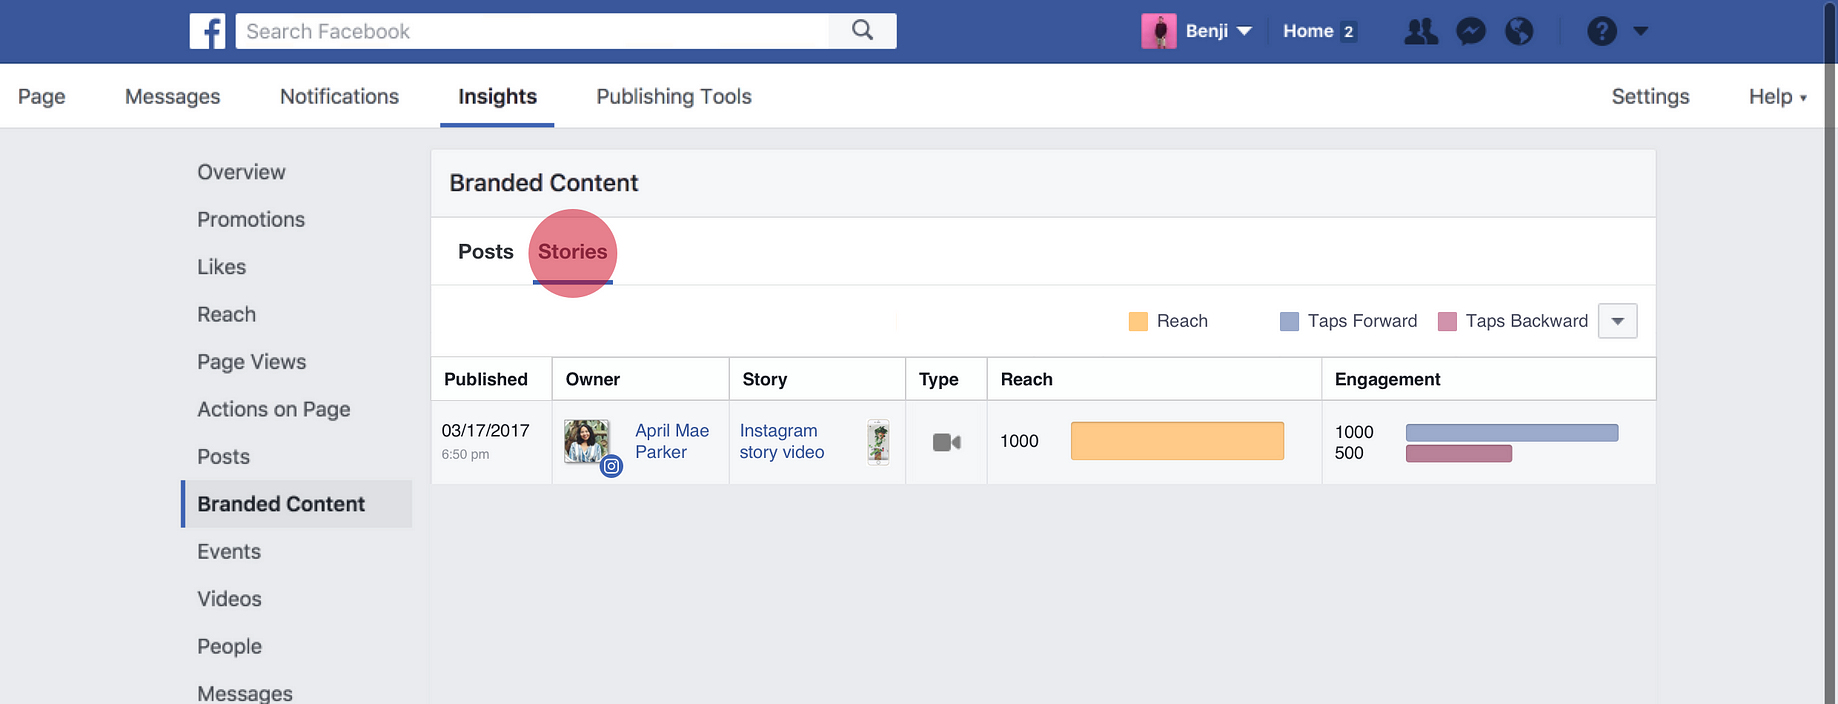Select Branded Content in the sidebar
Image resolution: width=1838 pixels, height=704 pixels.
pos(296,504)
